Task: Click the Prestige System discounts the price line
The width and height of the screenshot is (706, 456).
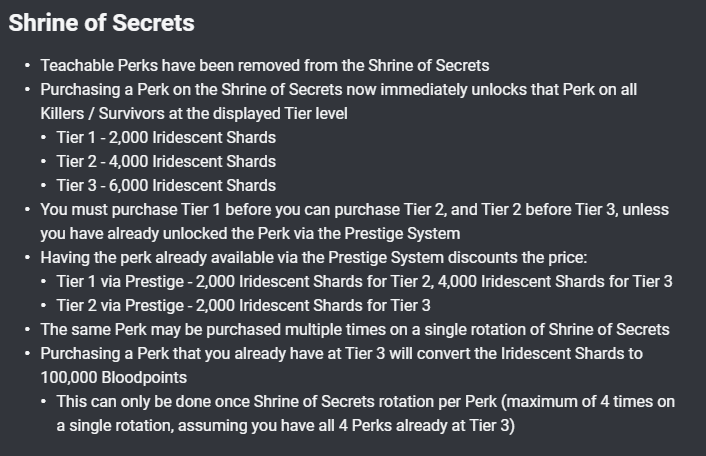Action: (314, 257)
